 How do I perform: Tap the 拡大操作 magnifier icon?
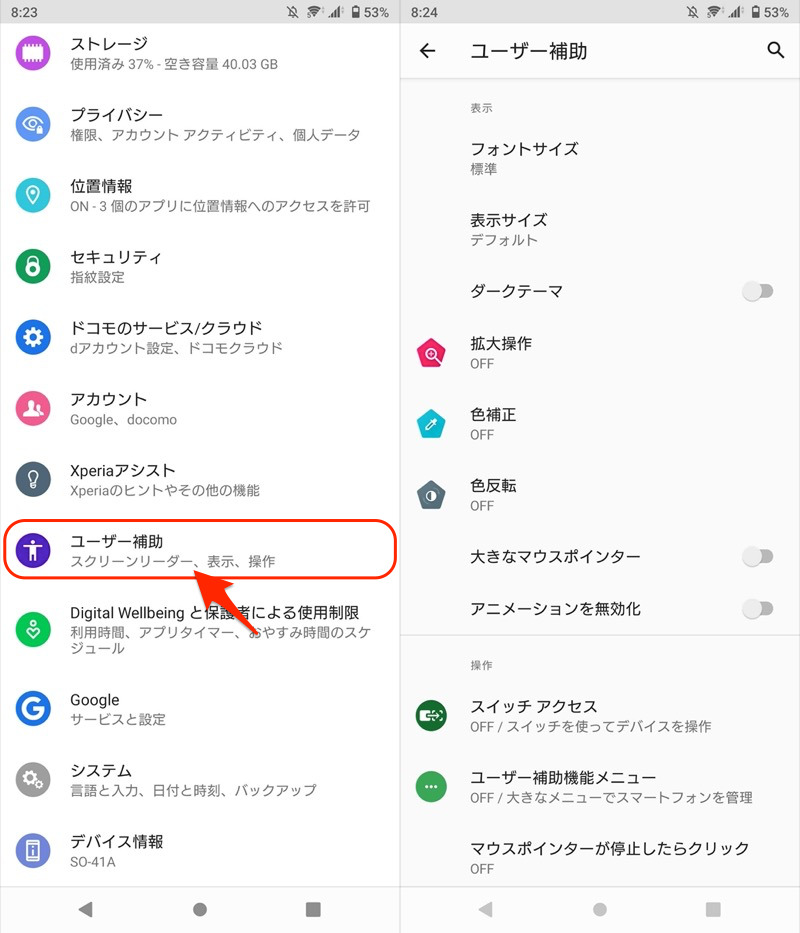(431, 353)
